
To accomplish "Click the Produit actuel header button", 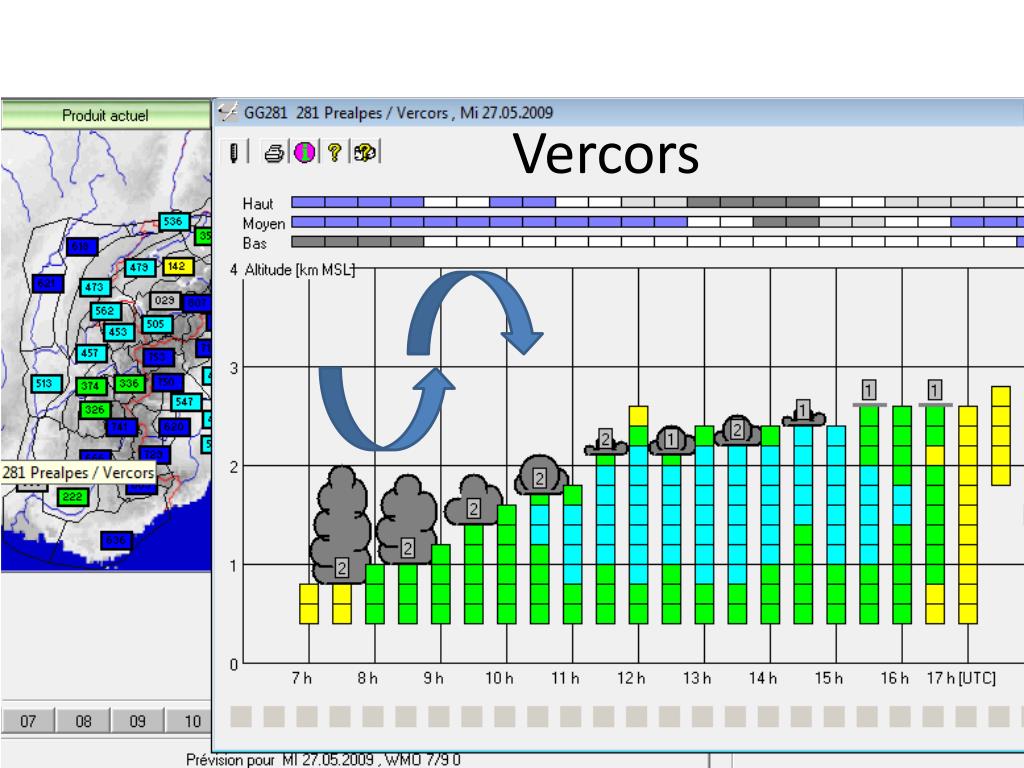I will click(x=105, y=116).
